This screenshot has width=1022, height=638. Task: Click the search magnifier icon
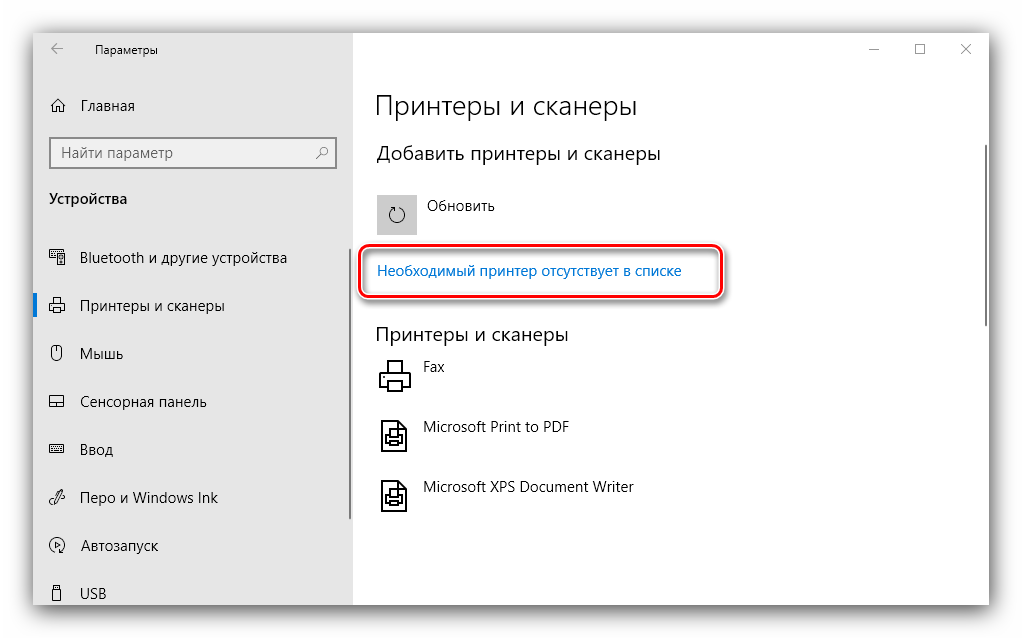click(322, 153)
